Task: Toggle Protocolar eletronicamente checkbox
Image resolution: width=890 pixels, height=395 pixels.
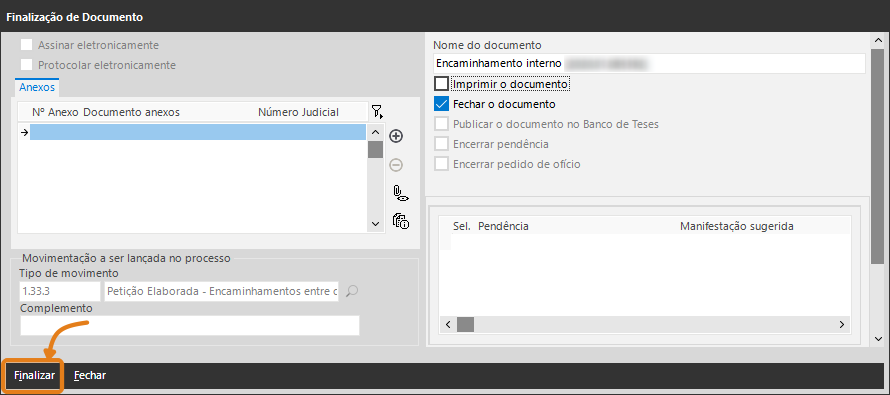Action: coord(26,65)
